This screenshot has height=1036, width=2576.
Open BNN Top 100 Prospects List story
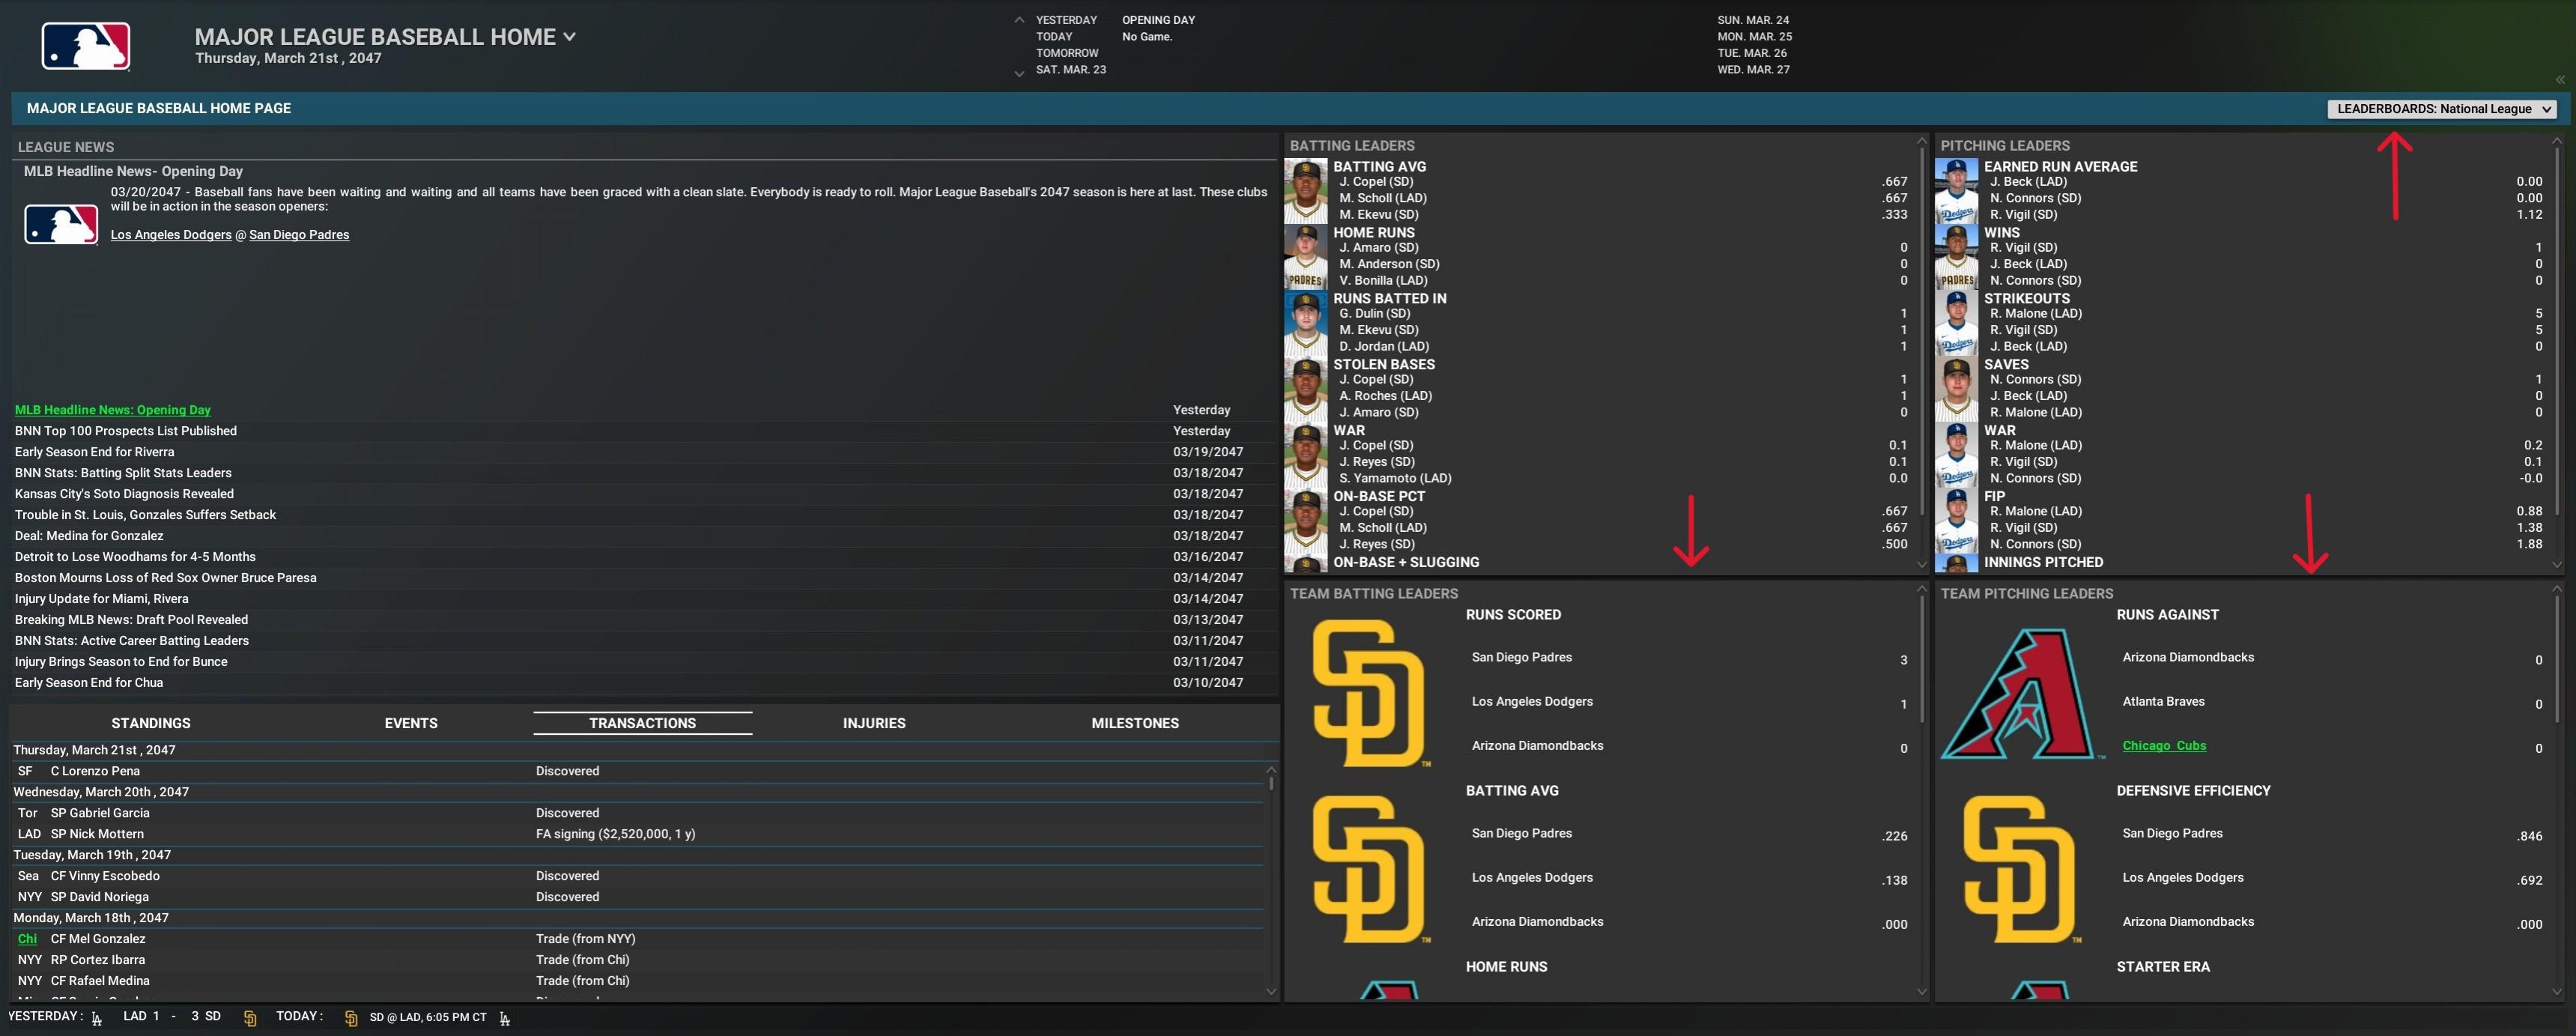click(126, 431)
